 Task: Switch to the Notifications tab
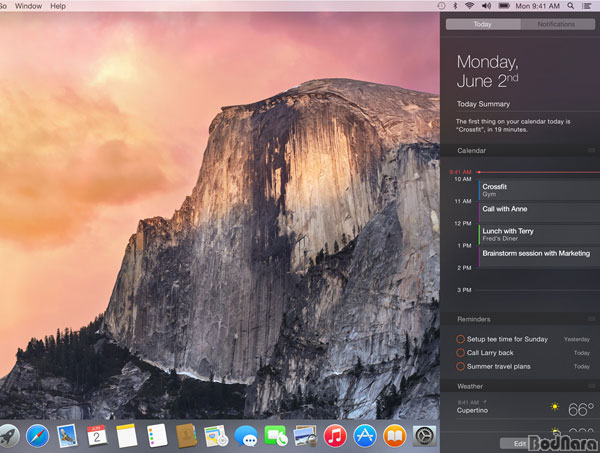[x=557, y=24]
